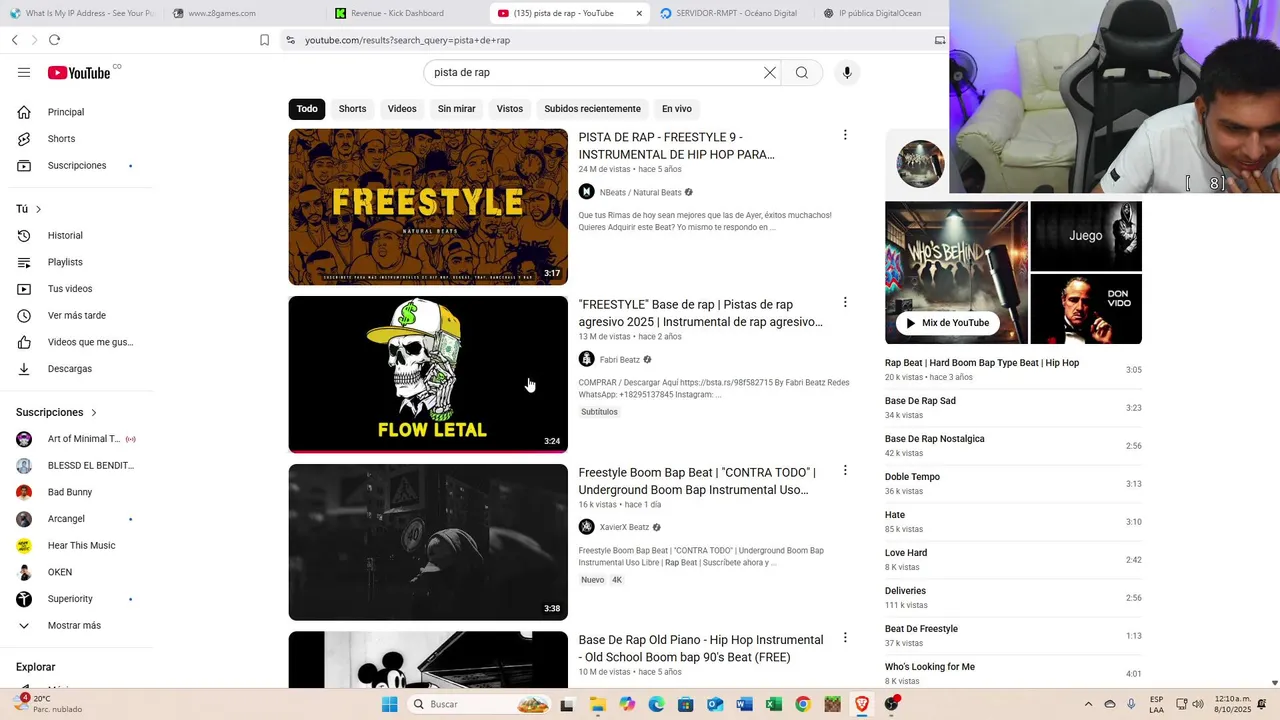The width and height of the screenshot is (1280, 720).
Task: Show hidden system tray icons chevron
Action: click(1088, 704)
